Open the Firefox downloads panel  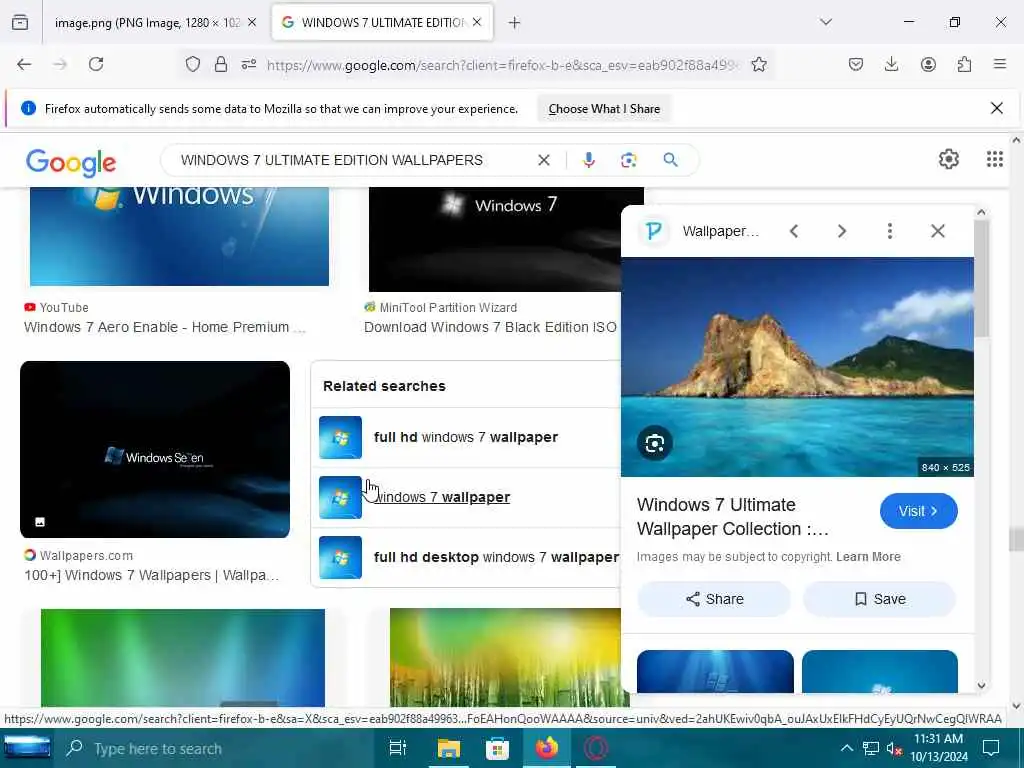891,64
